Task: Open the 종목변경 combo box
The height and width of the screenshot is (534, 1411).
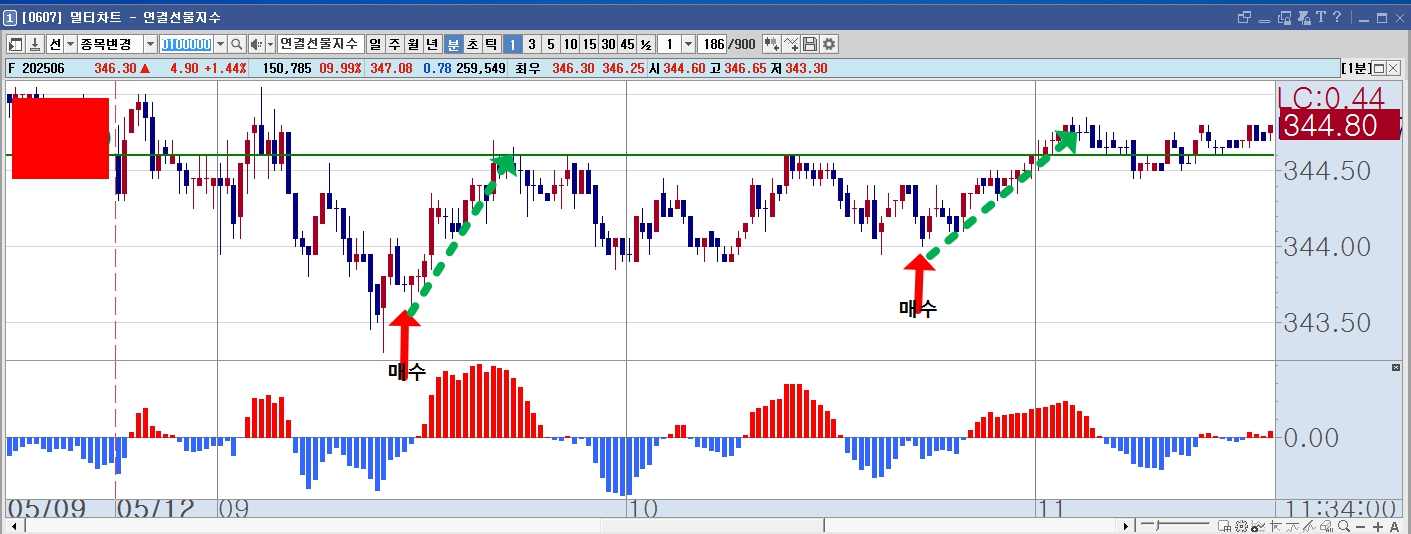Action: (x=117, y=44)
